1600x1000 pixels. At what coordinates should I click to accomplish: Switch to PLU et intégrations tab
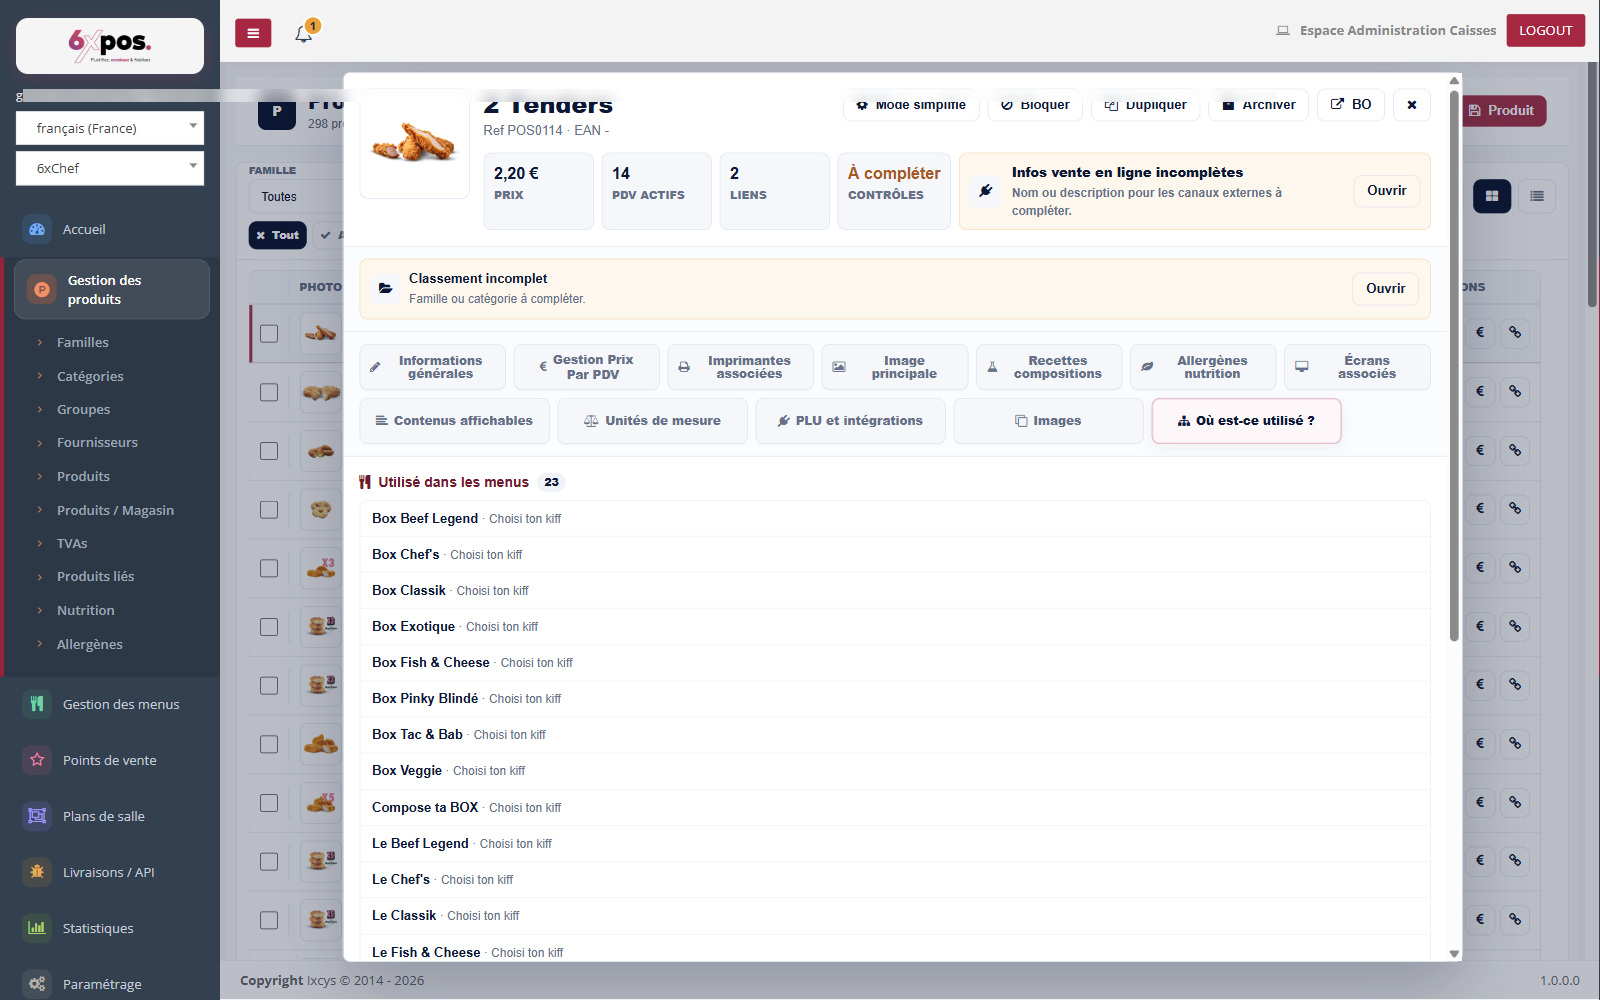850,421
